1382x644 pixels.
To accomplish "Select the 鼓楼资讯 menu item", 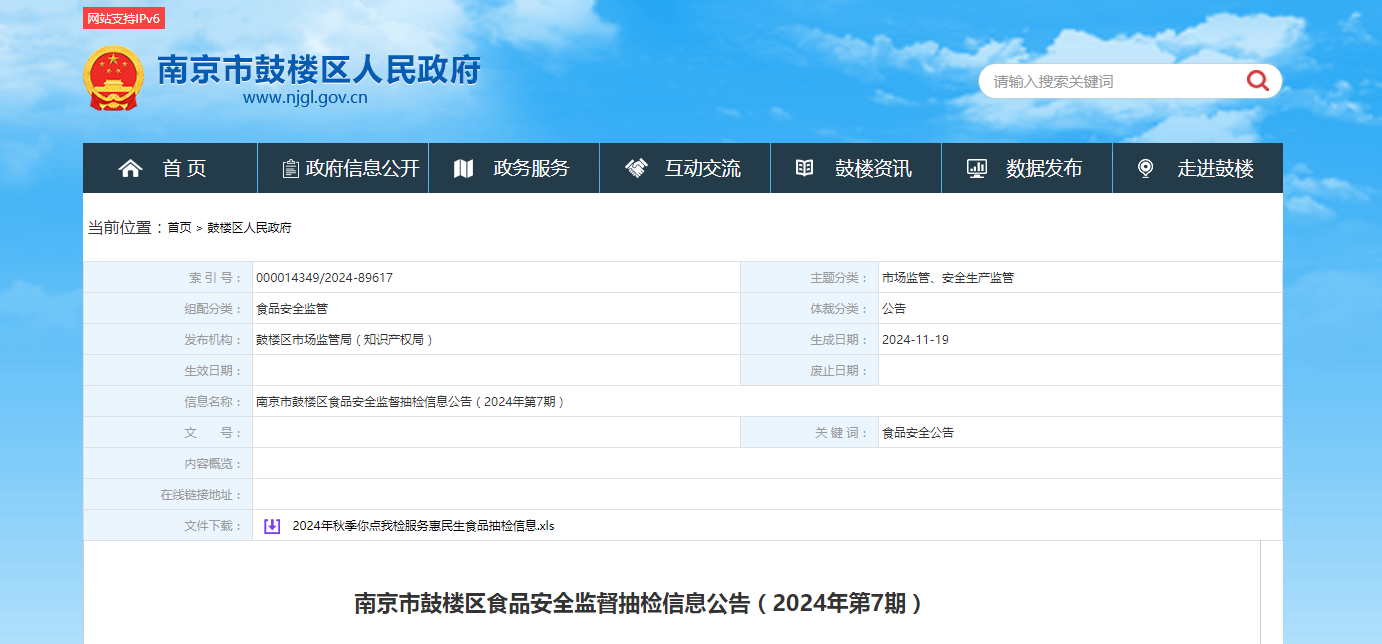I will click(856, 168).
